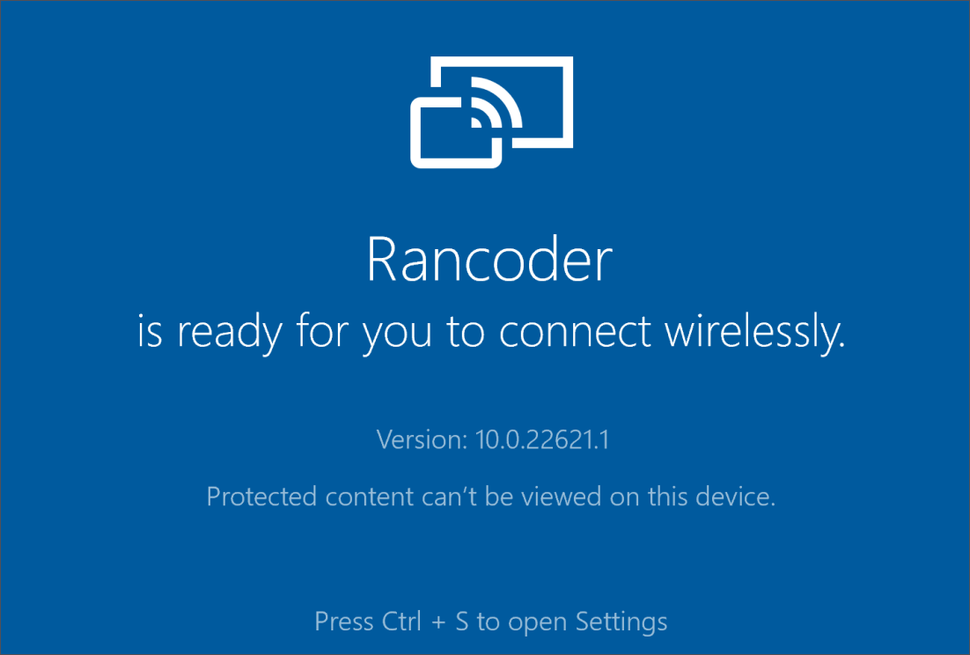Viewport: 970px width, 655px height.
Task: Click the 'is ready for you to connect wirelessly' line
Action: (x=491, y=333)
